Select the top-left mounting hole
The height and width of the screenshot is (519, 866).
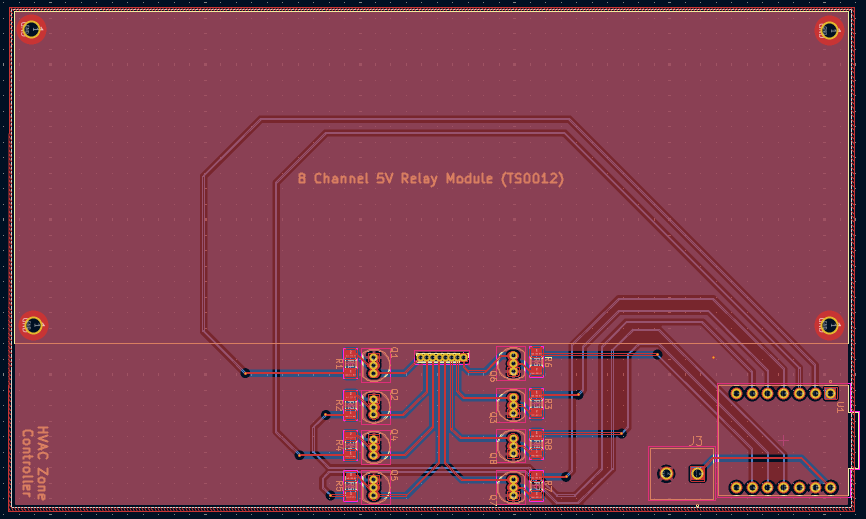pos(31,30)
